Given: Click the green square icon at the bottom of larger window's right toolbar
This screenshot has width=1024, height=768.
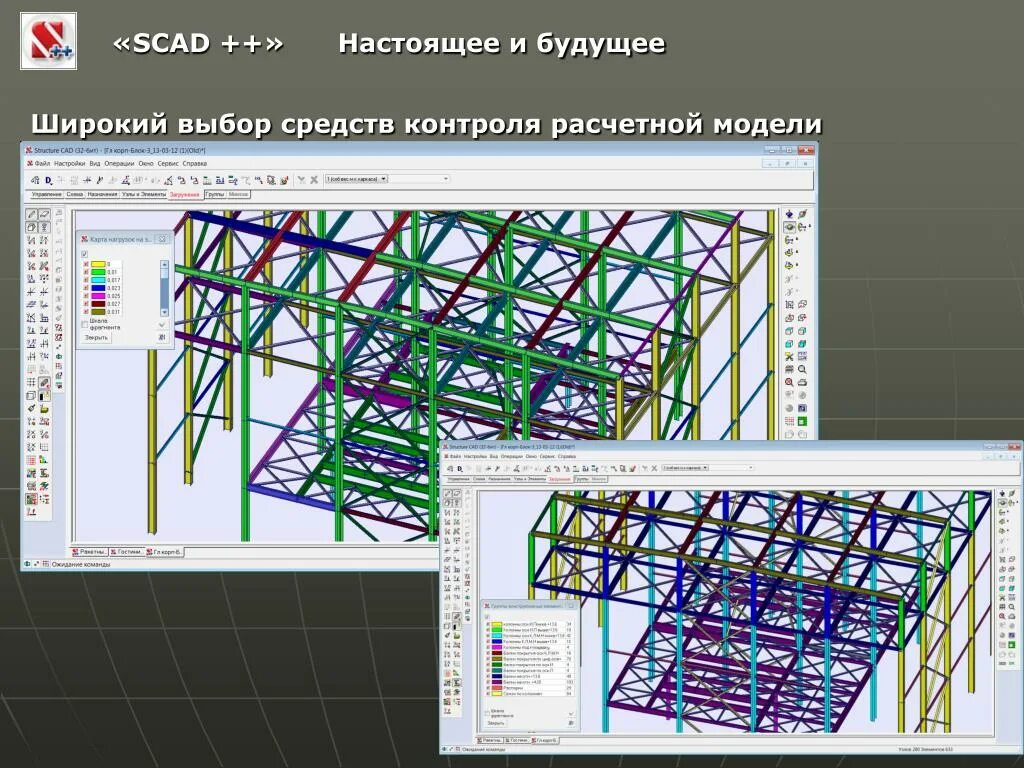Looking at the screenshot, I should pos(802,421).
